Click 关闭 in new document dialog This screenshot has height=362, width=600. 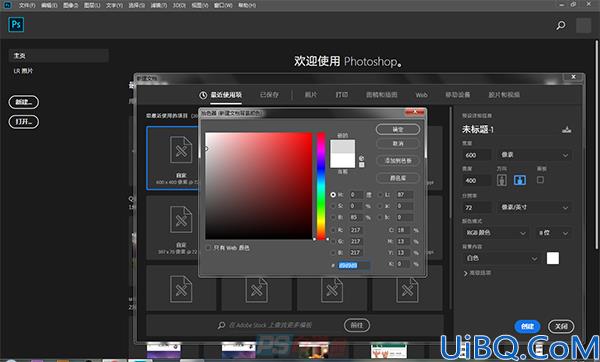(561, 326)
